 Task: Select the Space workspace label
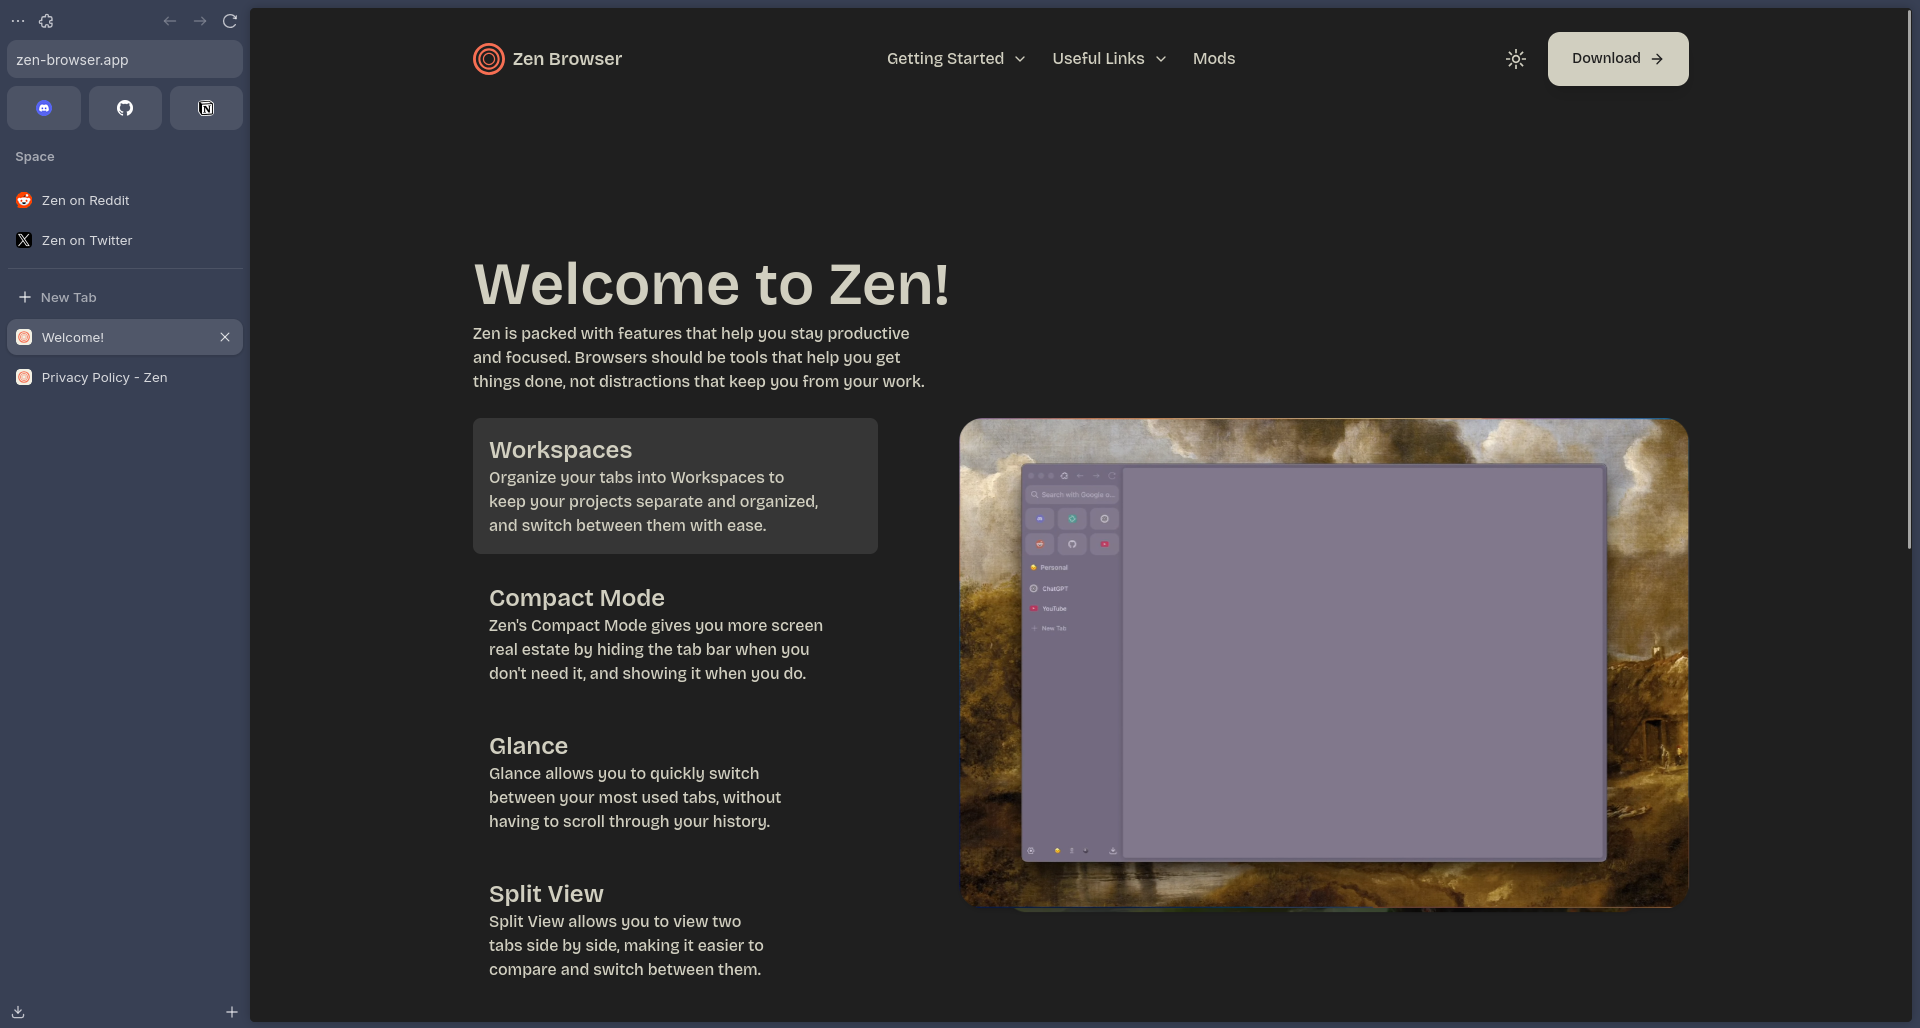click(35, 157)
